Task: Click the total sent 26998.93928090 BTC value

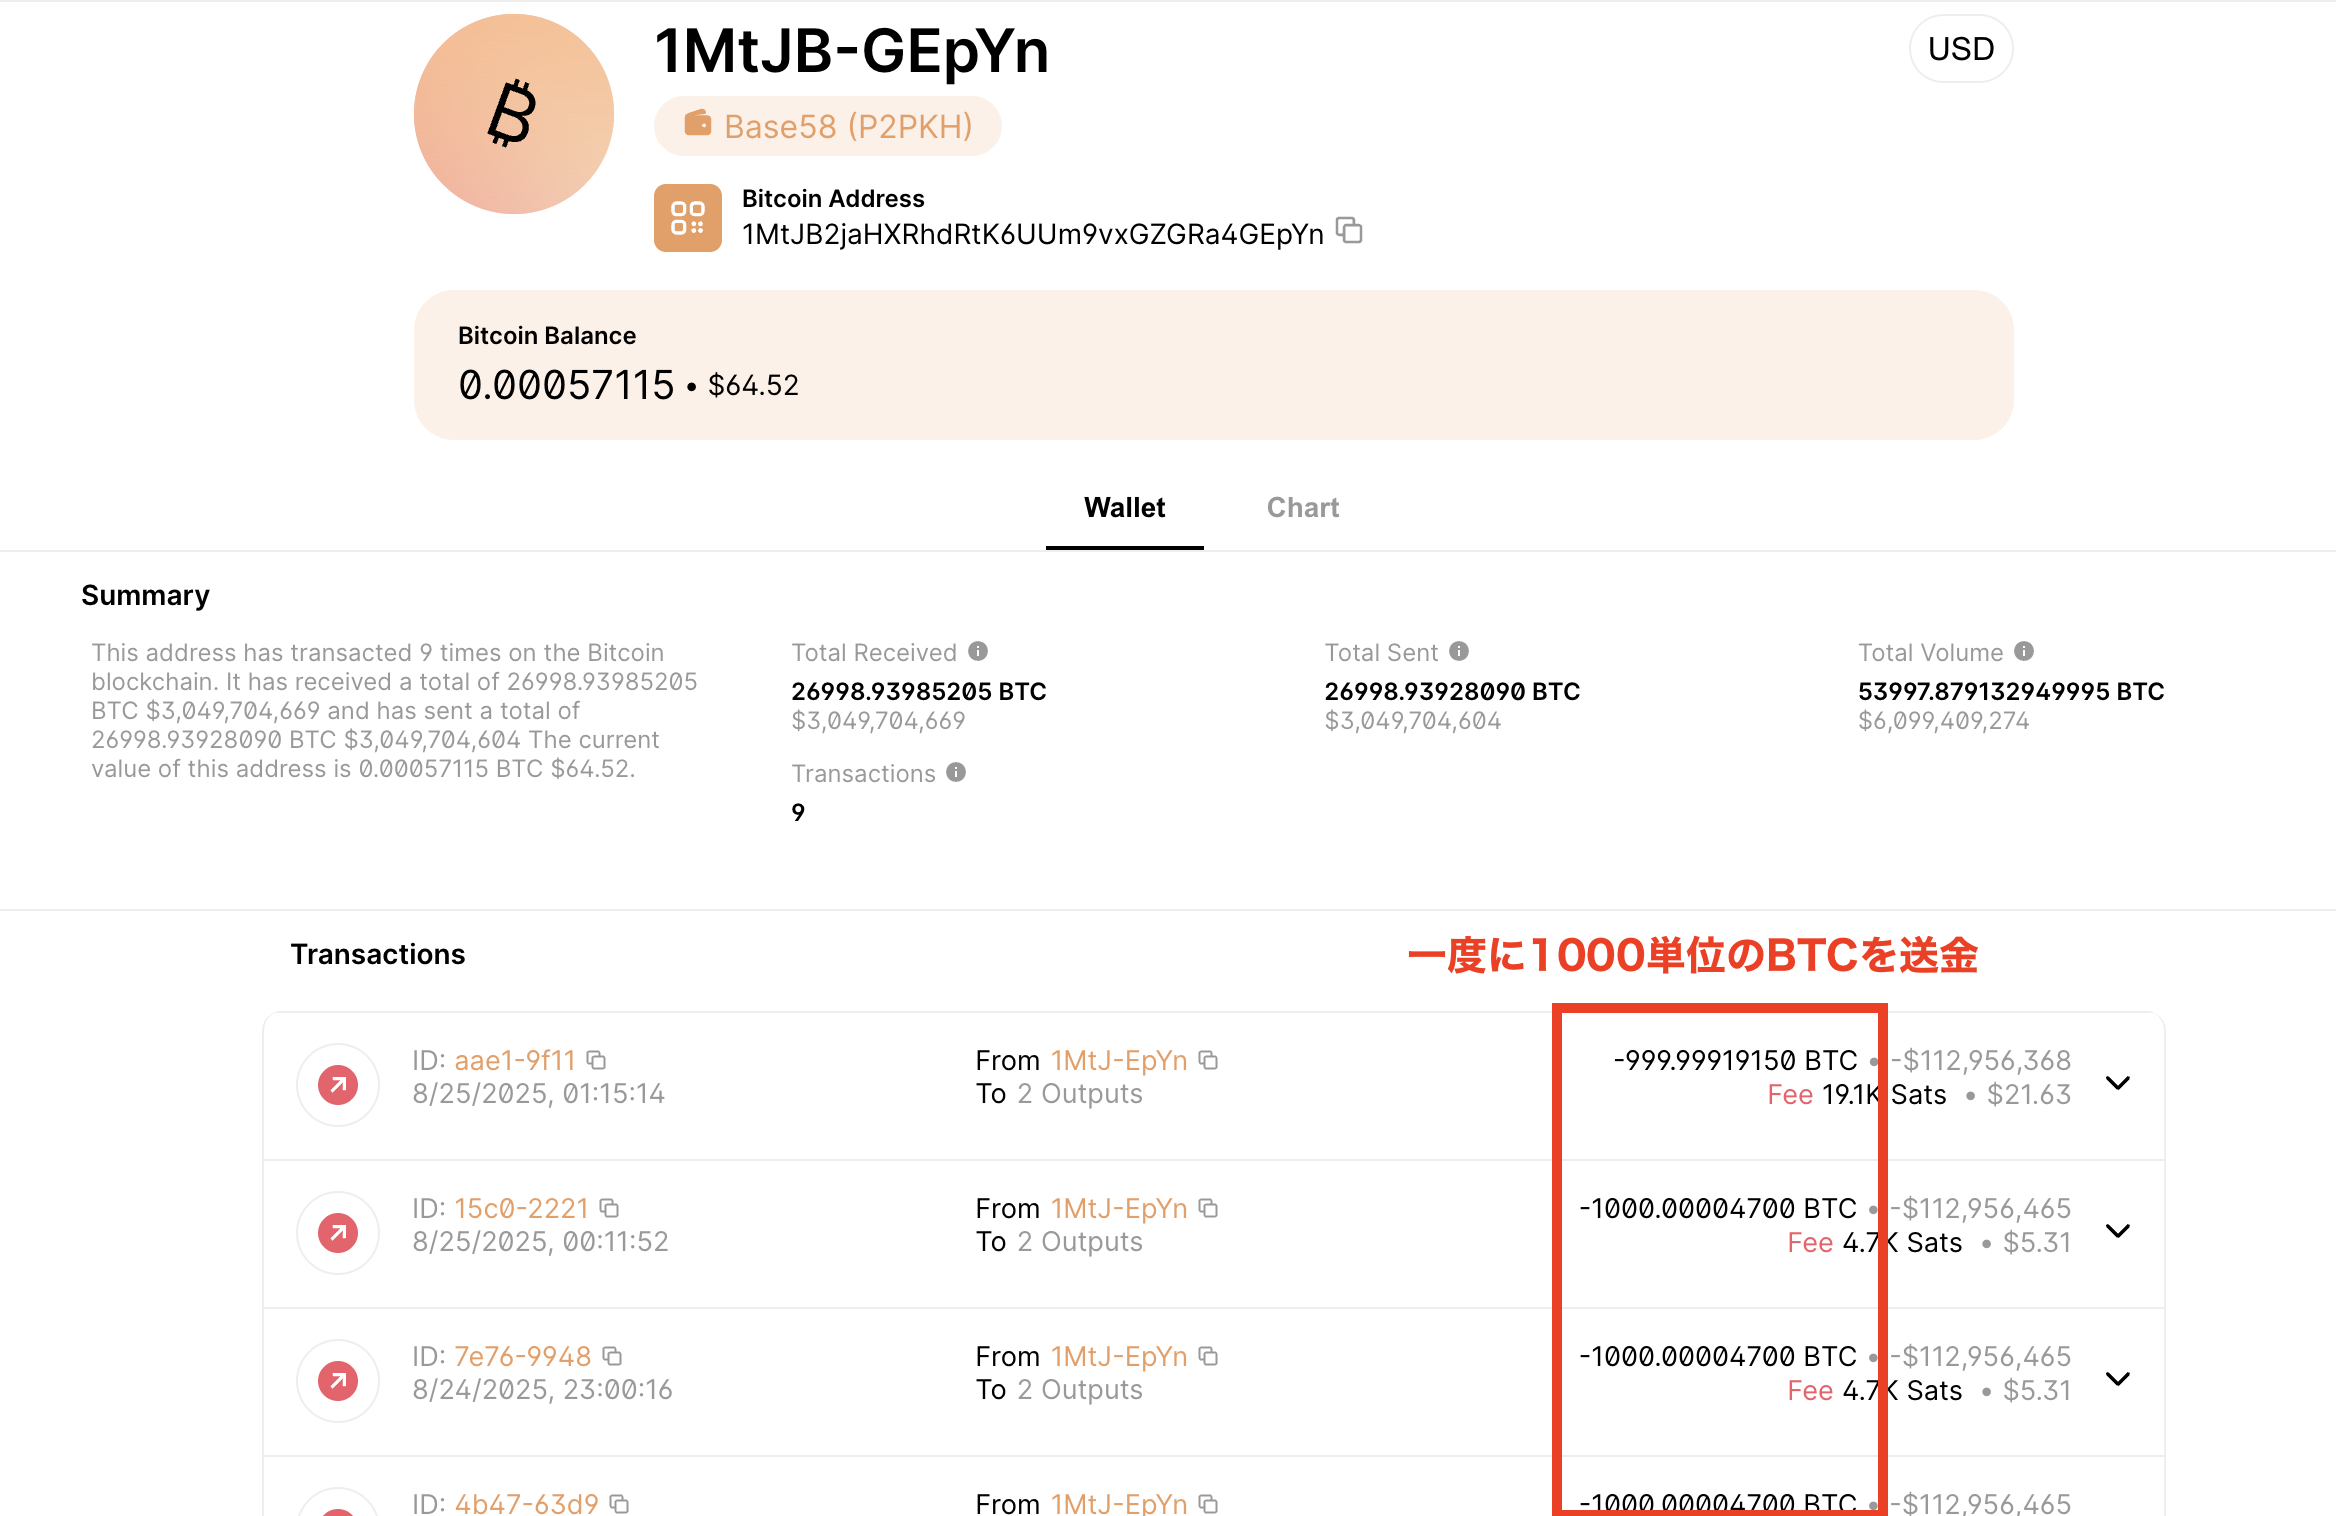Action: [x=1452, y=691]
